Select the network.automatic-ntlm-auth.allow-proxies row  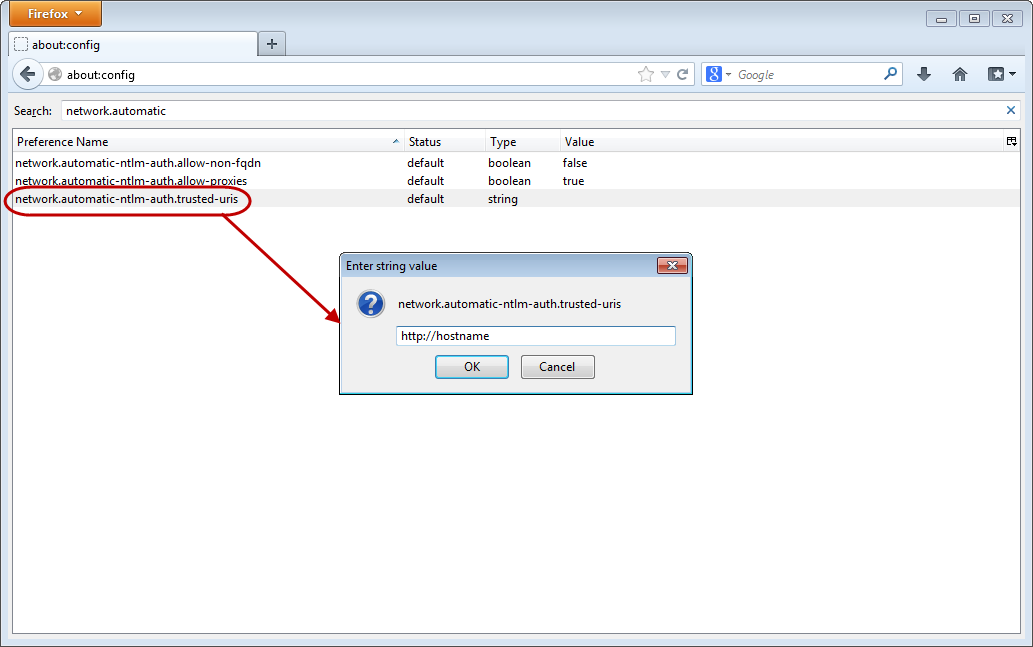coord(200,180)
